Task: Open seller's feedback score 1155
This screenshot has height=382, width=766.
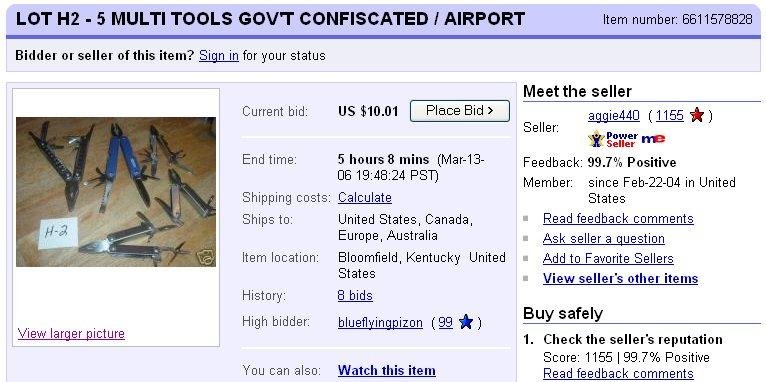Action: tap(669, 116)
